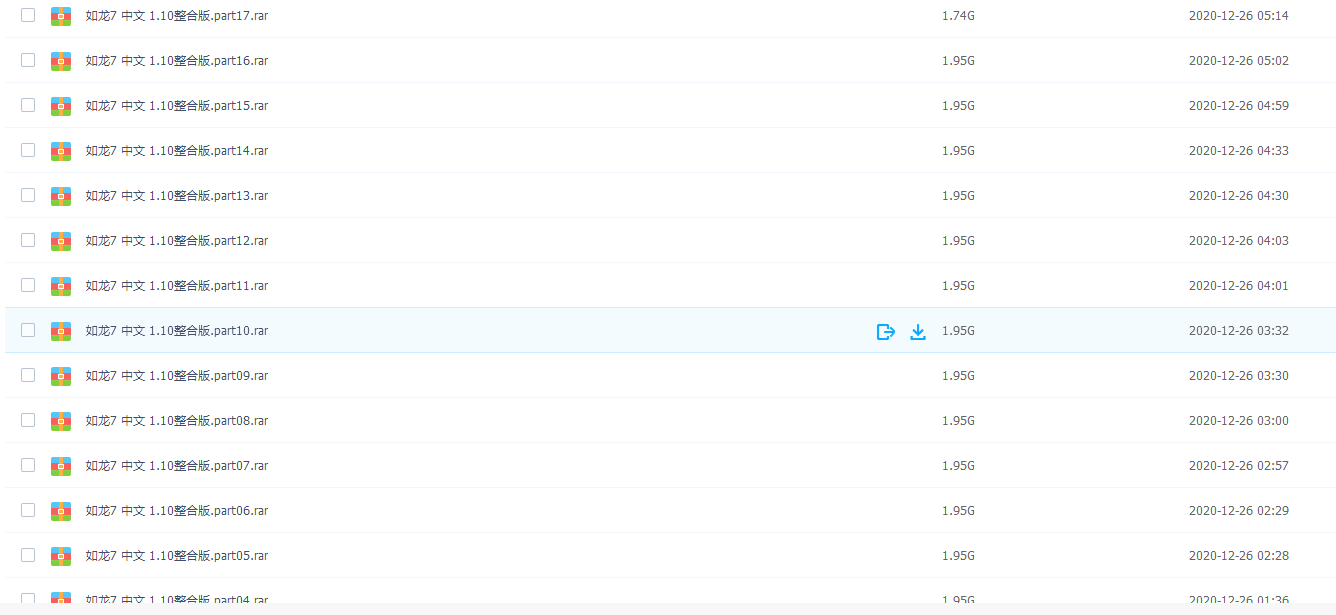Tick the checkbox for part17.rar
1336x615 pixels.
(28, 15)
